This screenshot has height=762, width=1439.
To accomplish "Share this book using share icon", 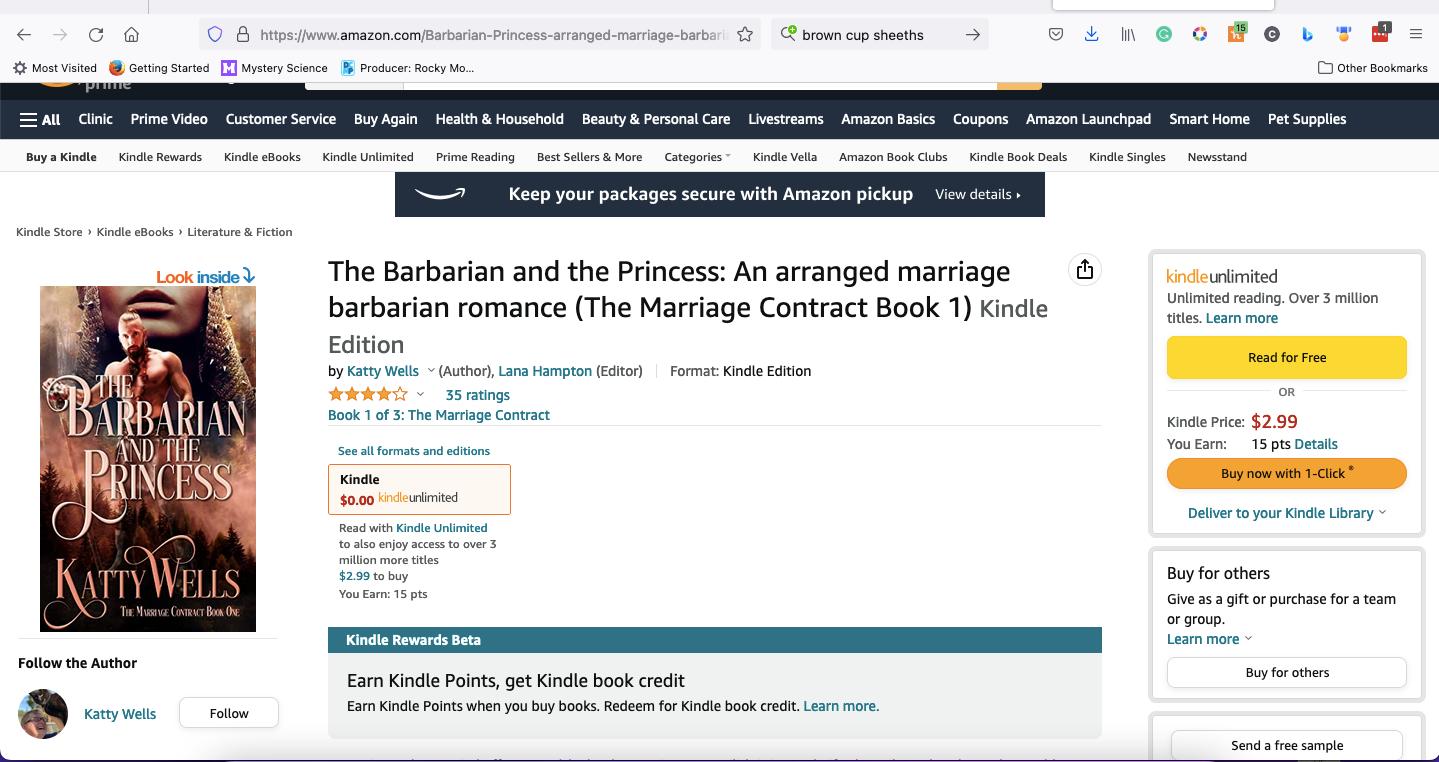I will (x=1085, y=269).
